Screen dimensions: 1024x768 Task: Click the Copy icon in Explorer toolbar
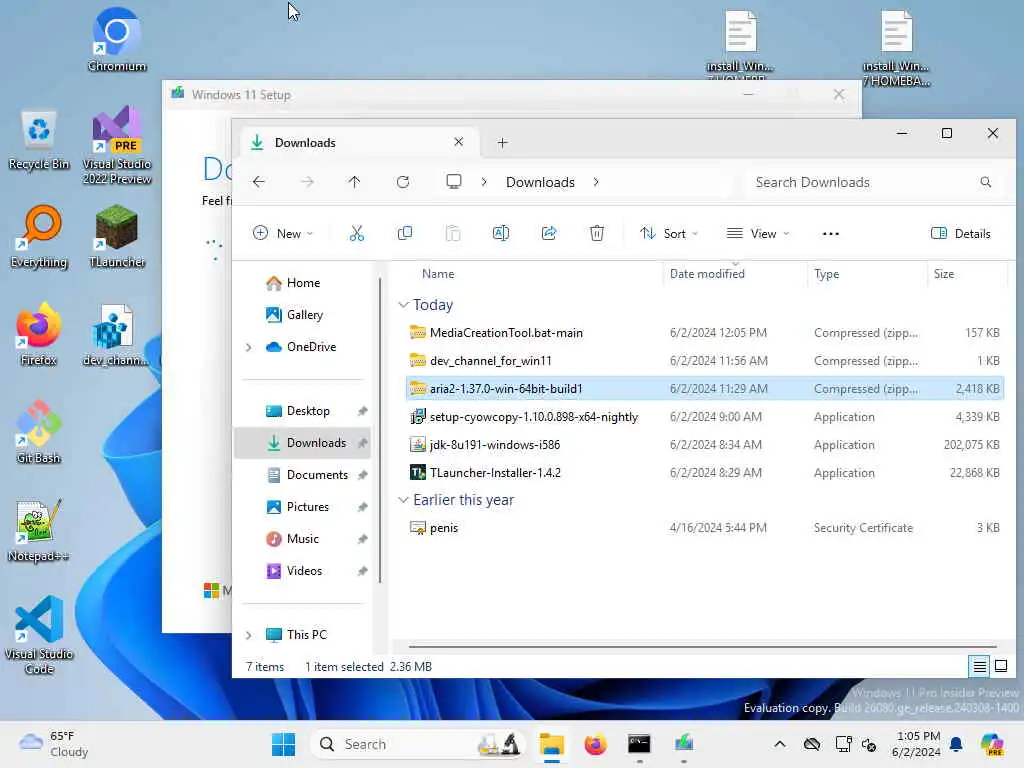405,233
